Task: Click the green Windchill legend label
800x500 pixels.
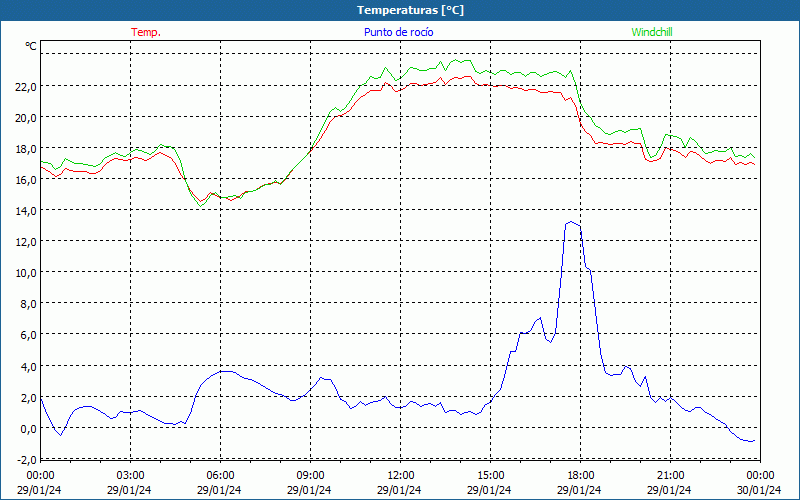Action: click(652, 32)
